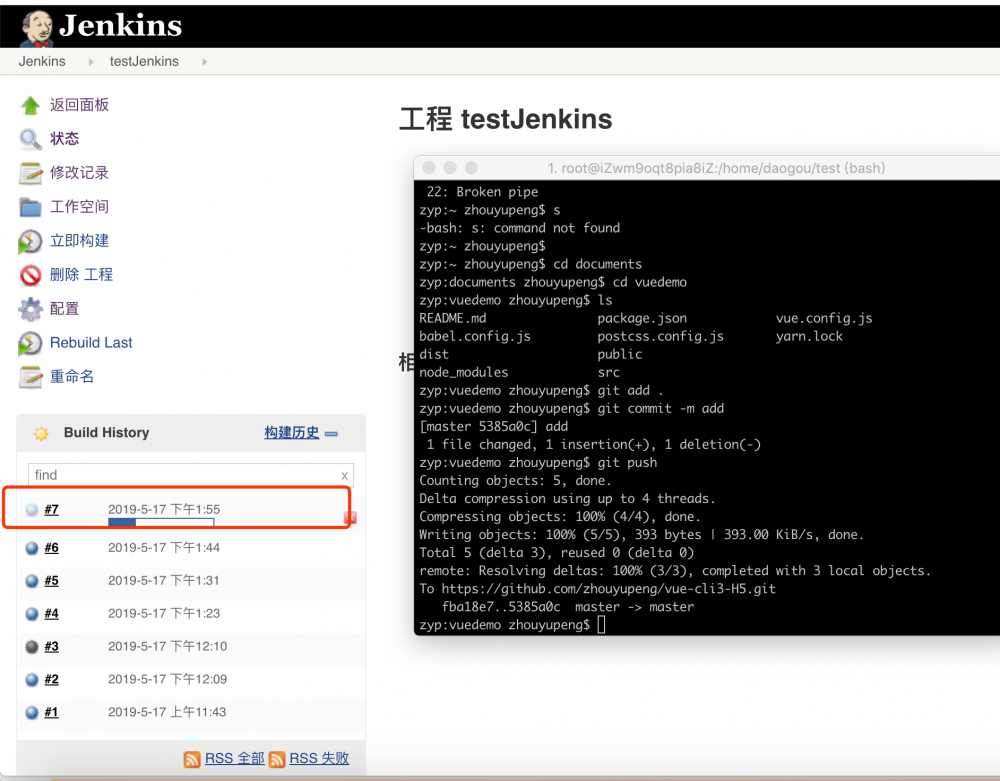Click the RSS 全部 feed icon
The width and height of the screenshot is (1000, 781).
[x=192, y=759]
